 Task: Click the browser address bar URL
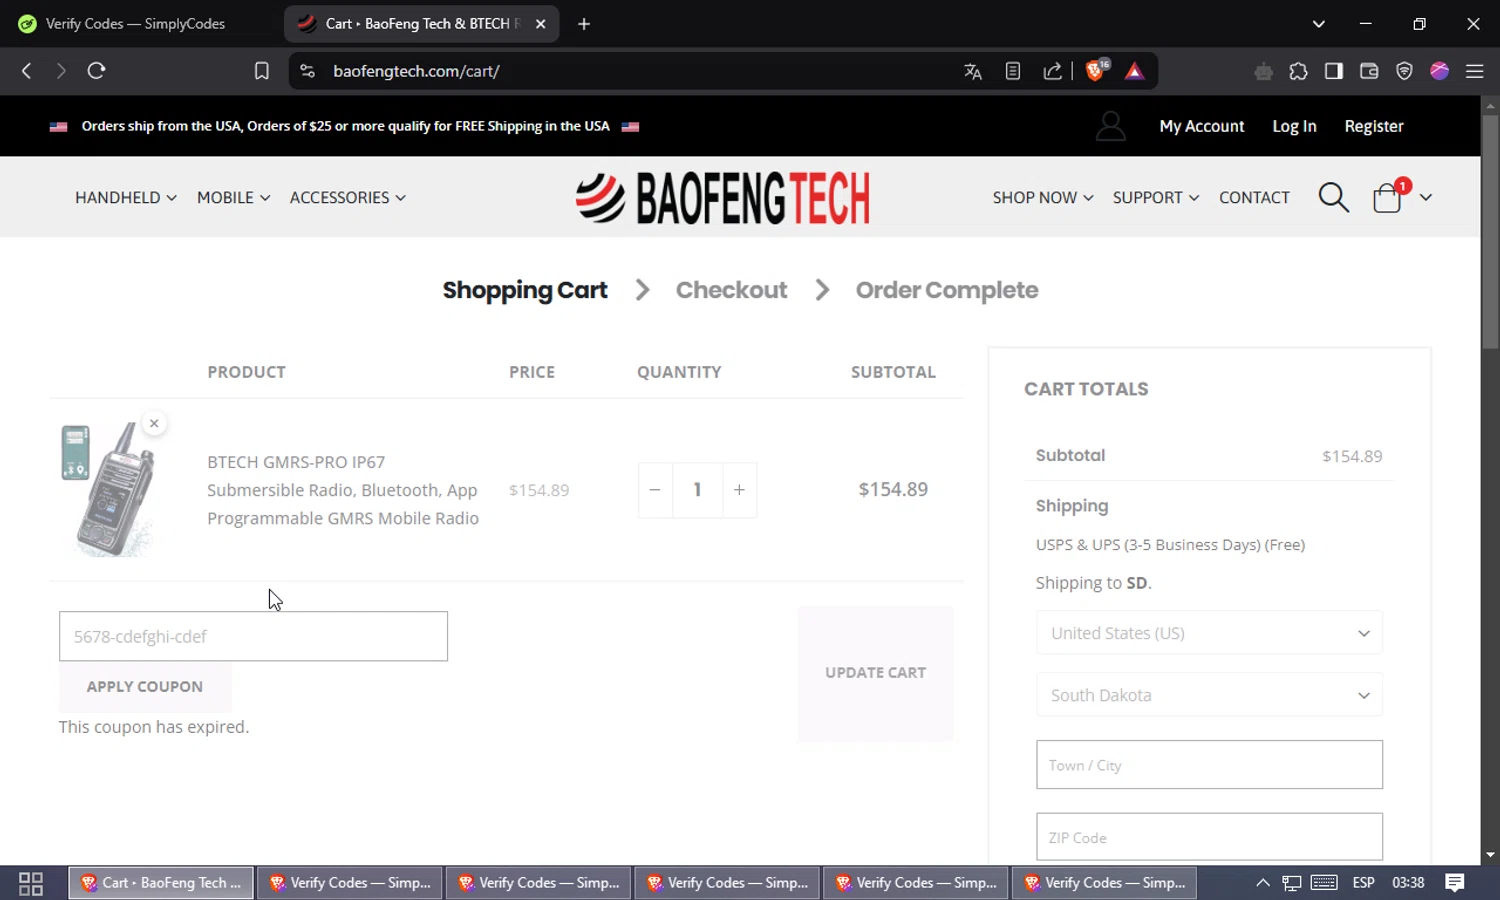coord(416,71)
